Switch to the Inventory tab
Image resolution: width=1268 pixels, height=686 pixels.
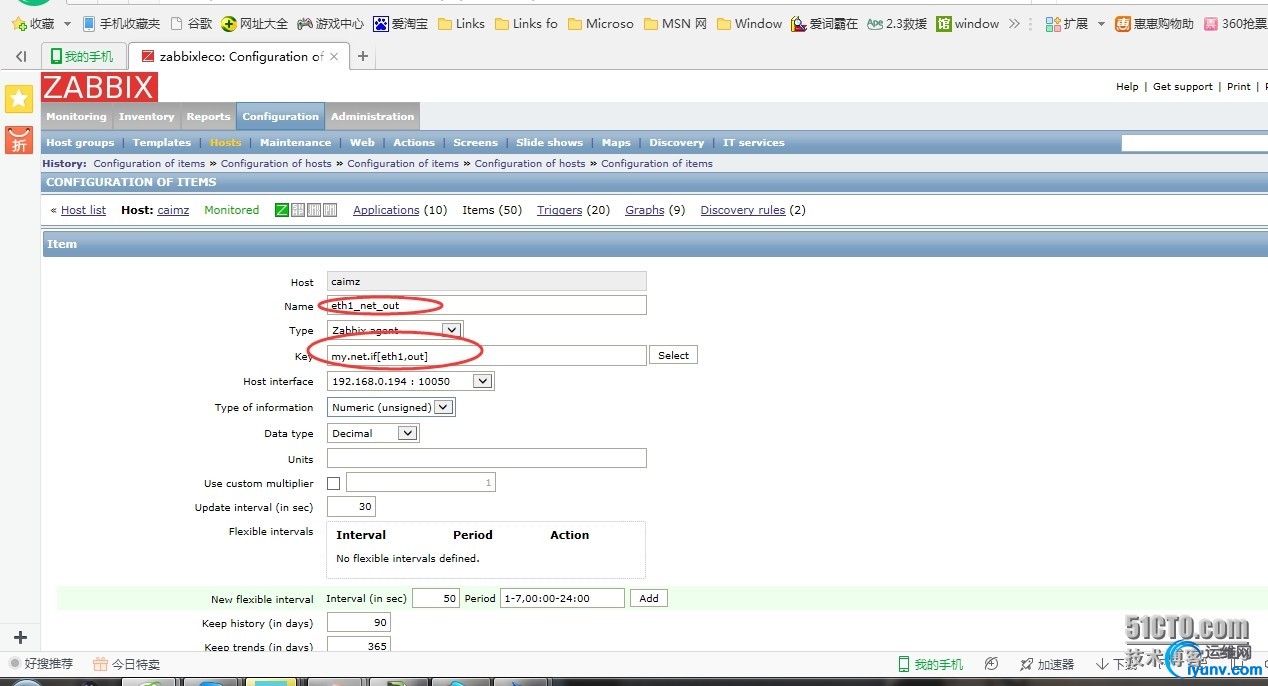coord(146,117)
